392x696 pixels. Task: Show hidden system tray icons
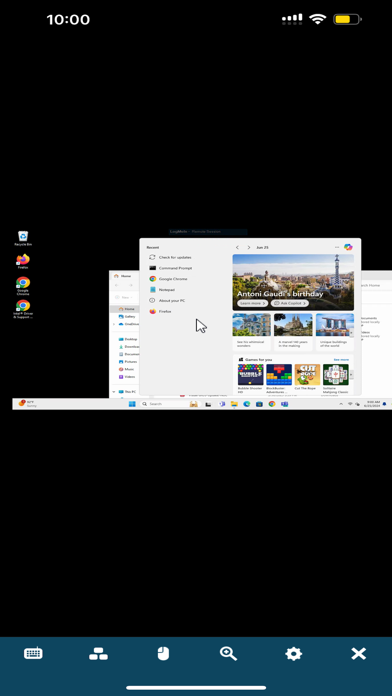point(341,404)
